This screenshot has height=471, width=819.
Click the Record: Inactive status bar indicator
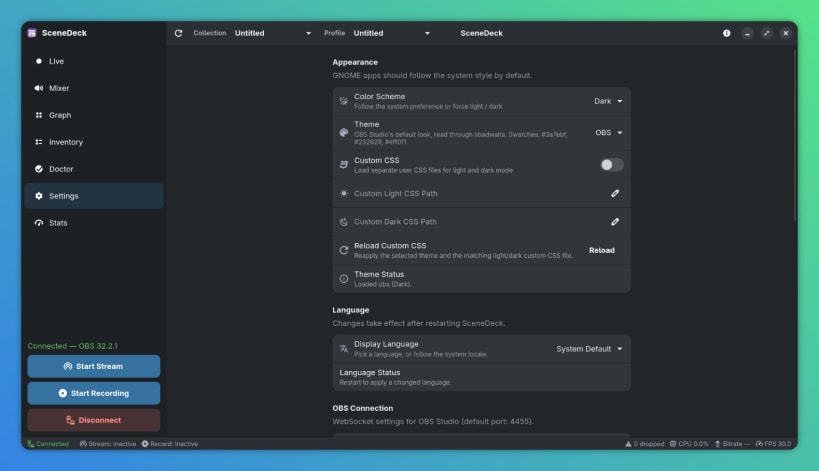(x=170, y=444)
